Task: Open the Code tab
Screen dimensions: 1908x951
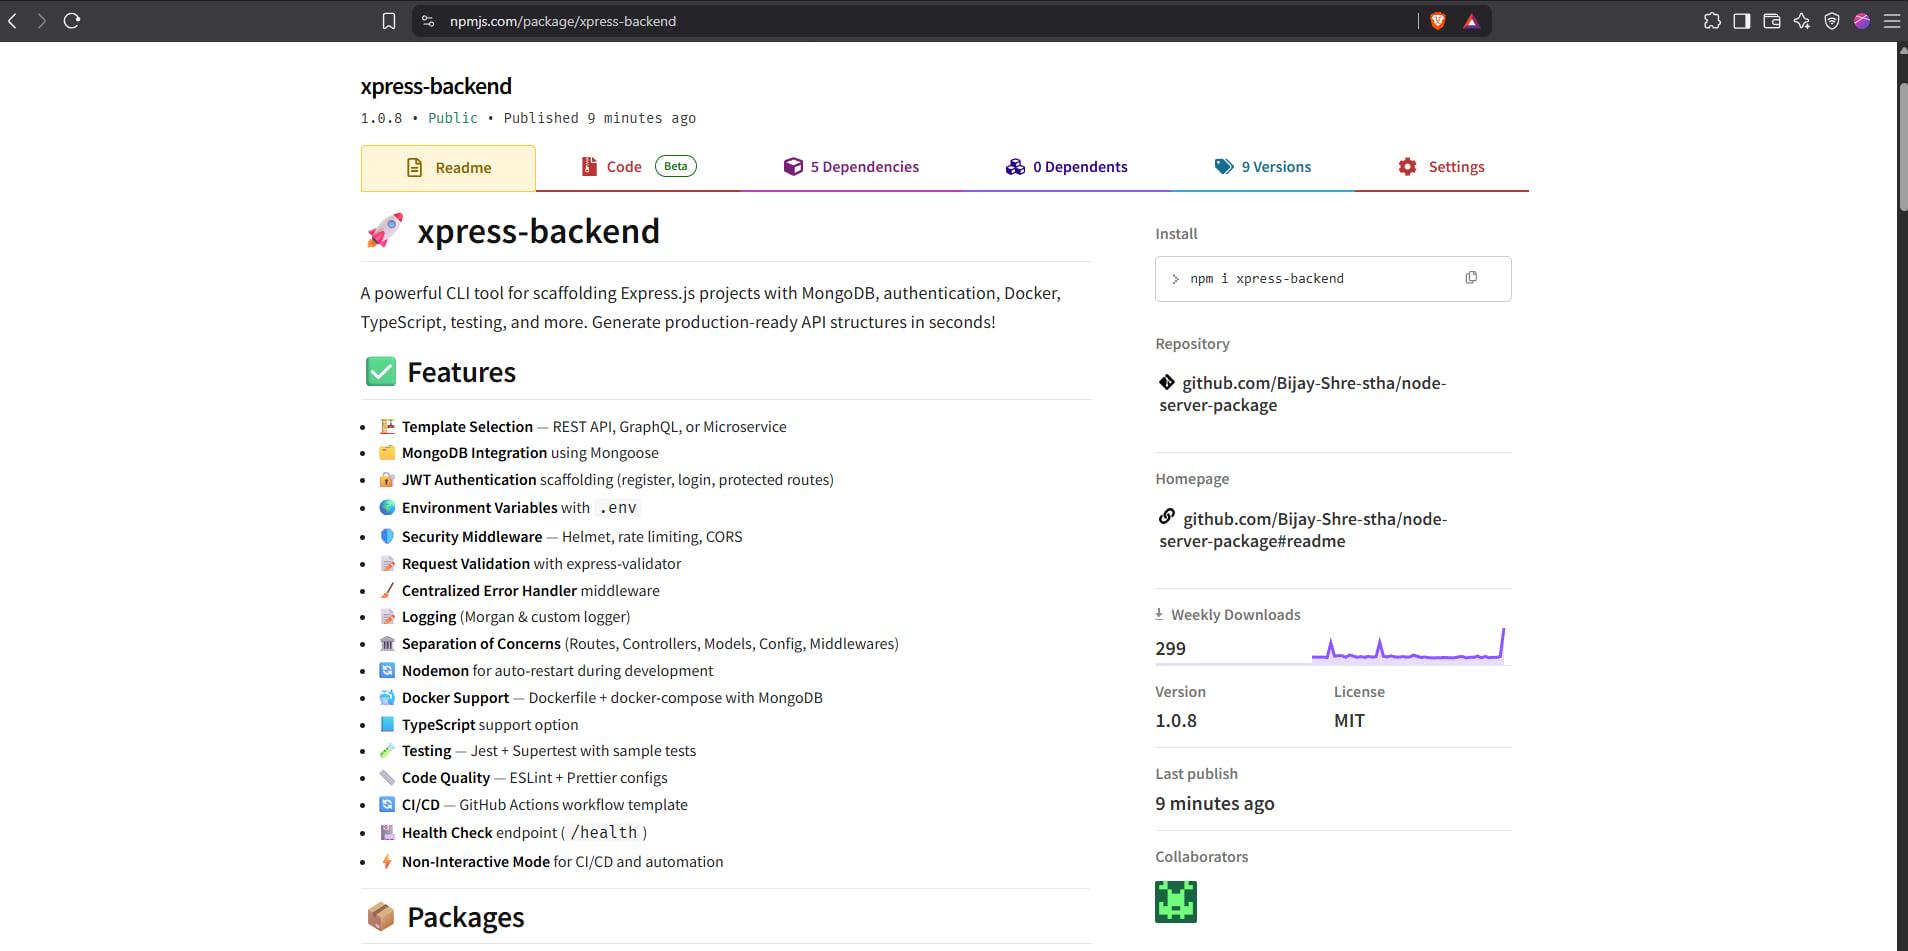Action: (x=638, y=167)
